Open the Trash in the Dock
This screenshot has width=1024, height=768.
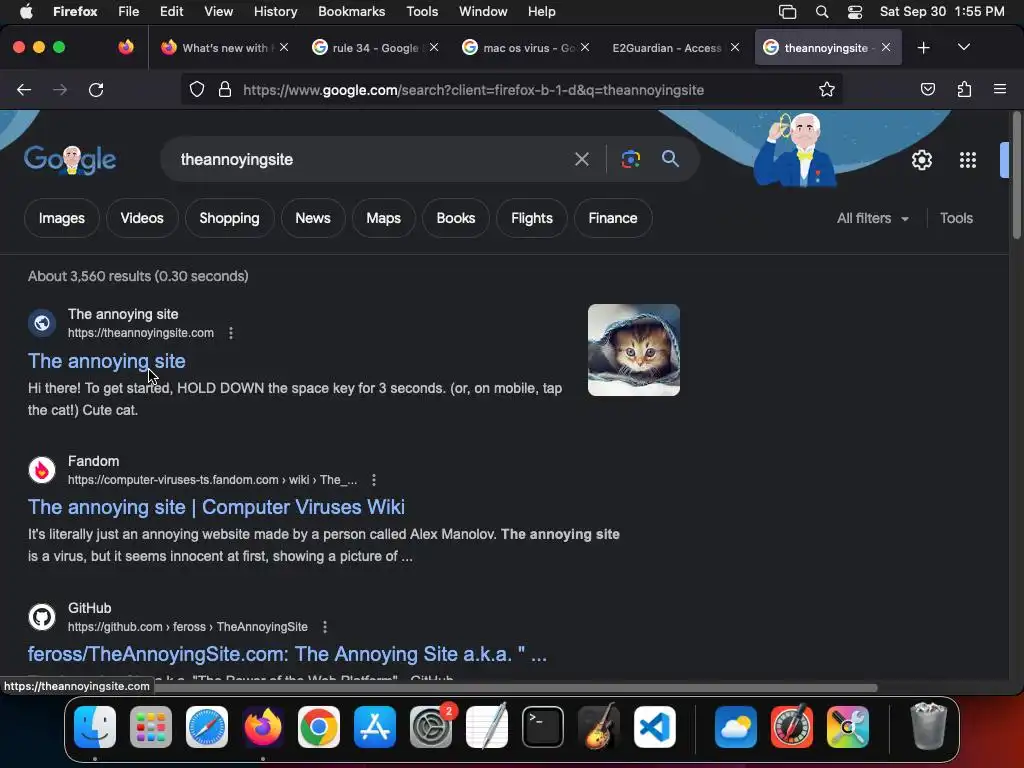coord(928,726)
